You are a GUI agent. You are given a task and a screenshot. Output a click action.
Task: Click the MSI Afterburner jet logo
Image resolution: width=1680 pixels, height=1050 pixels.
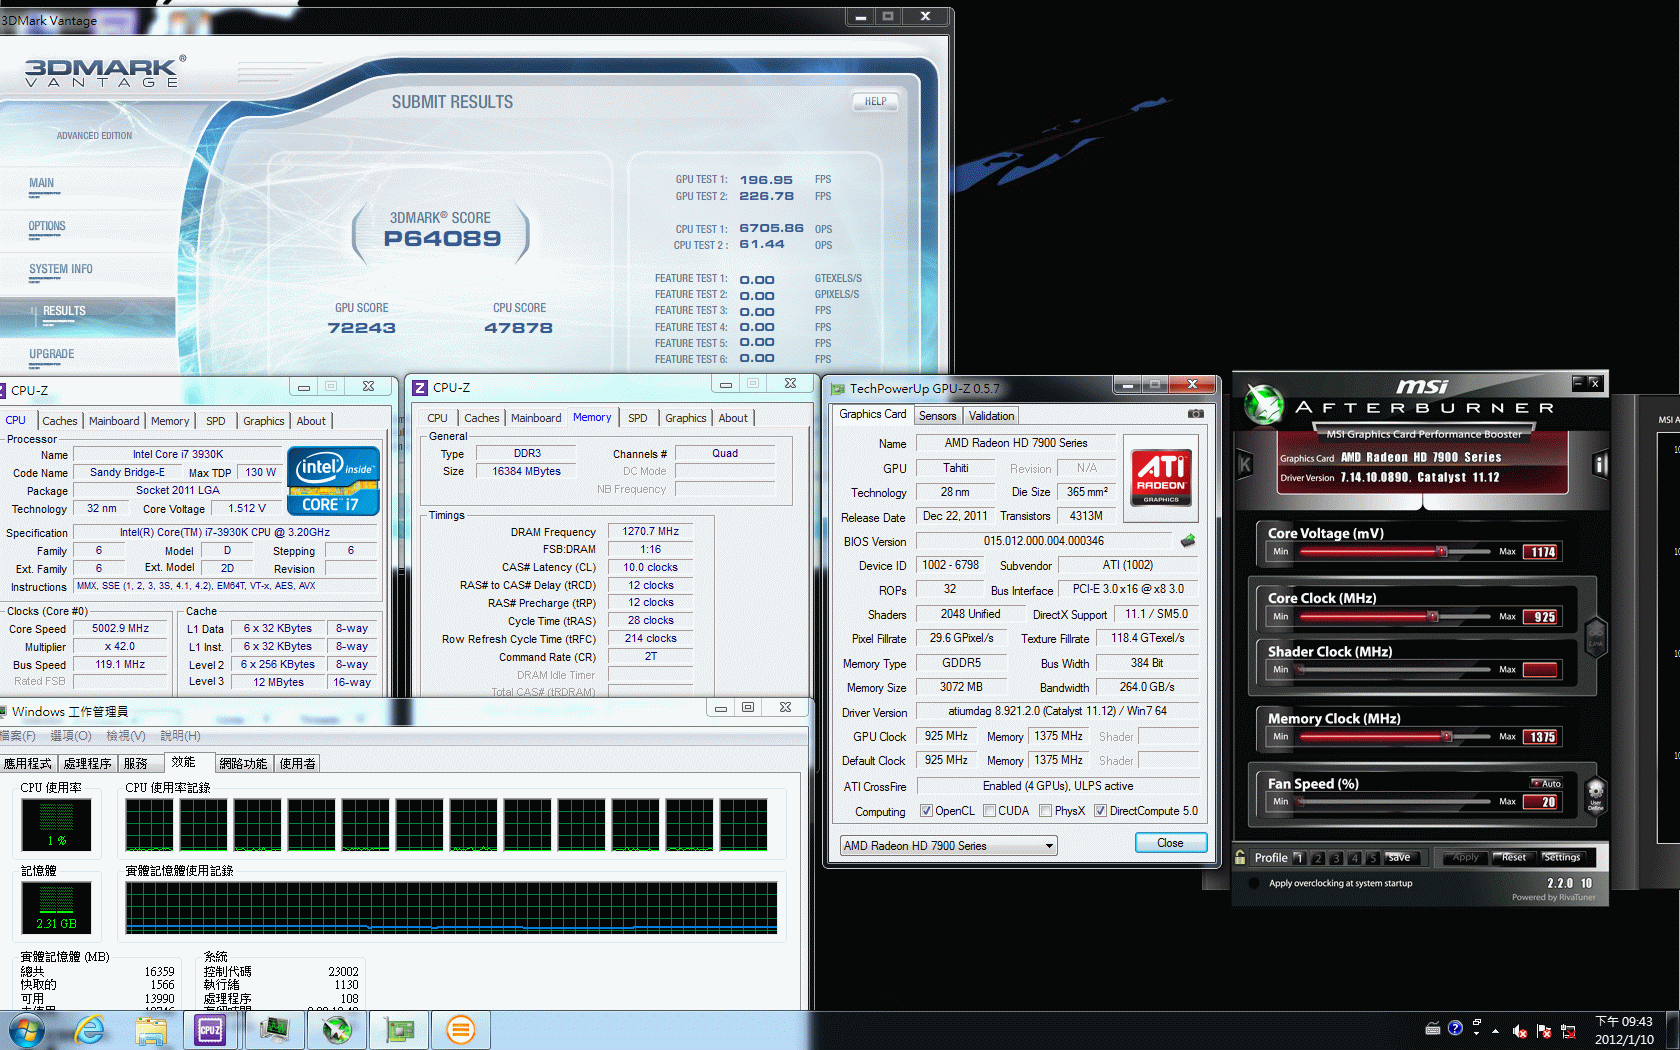tap(1264, 404)
